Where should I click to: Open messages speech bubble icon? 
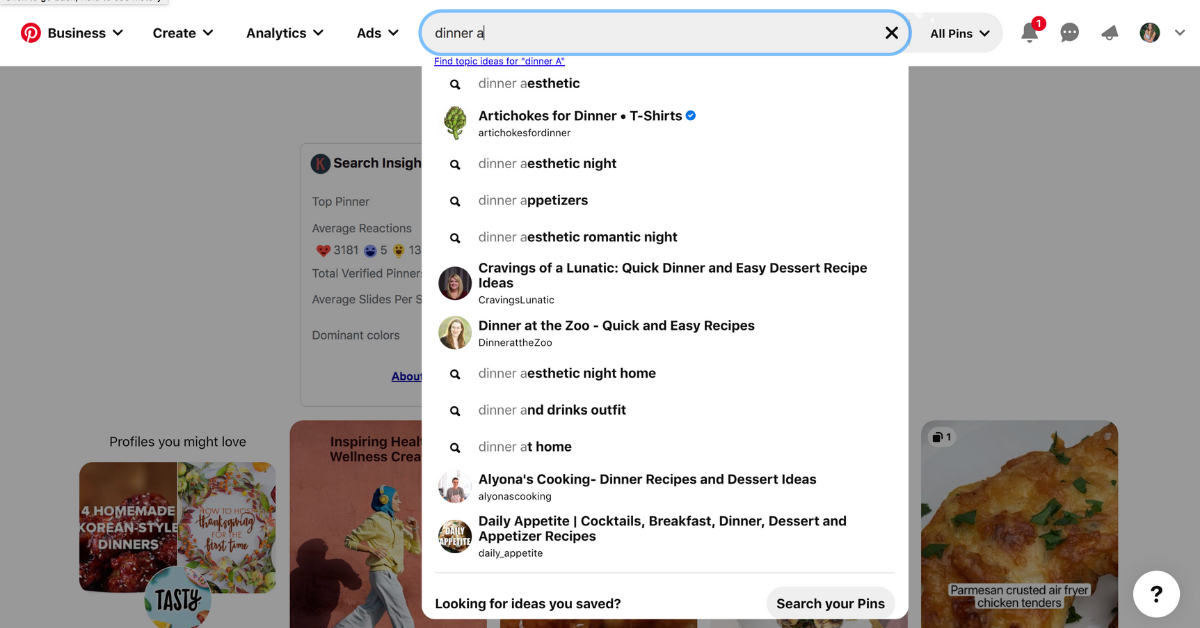point(1070,33)
